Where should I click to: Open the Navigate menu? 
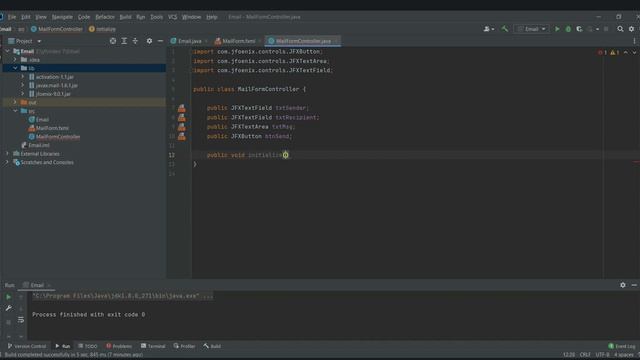(x=62, y=17)
